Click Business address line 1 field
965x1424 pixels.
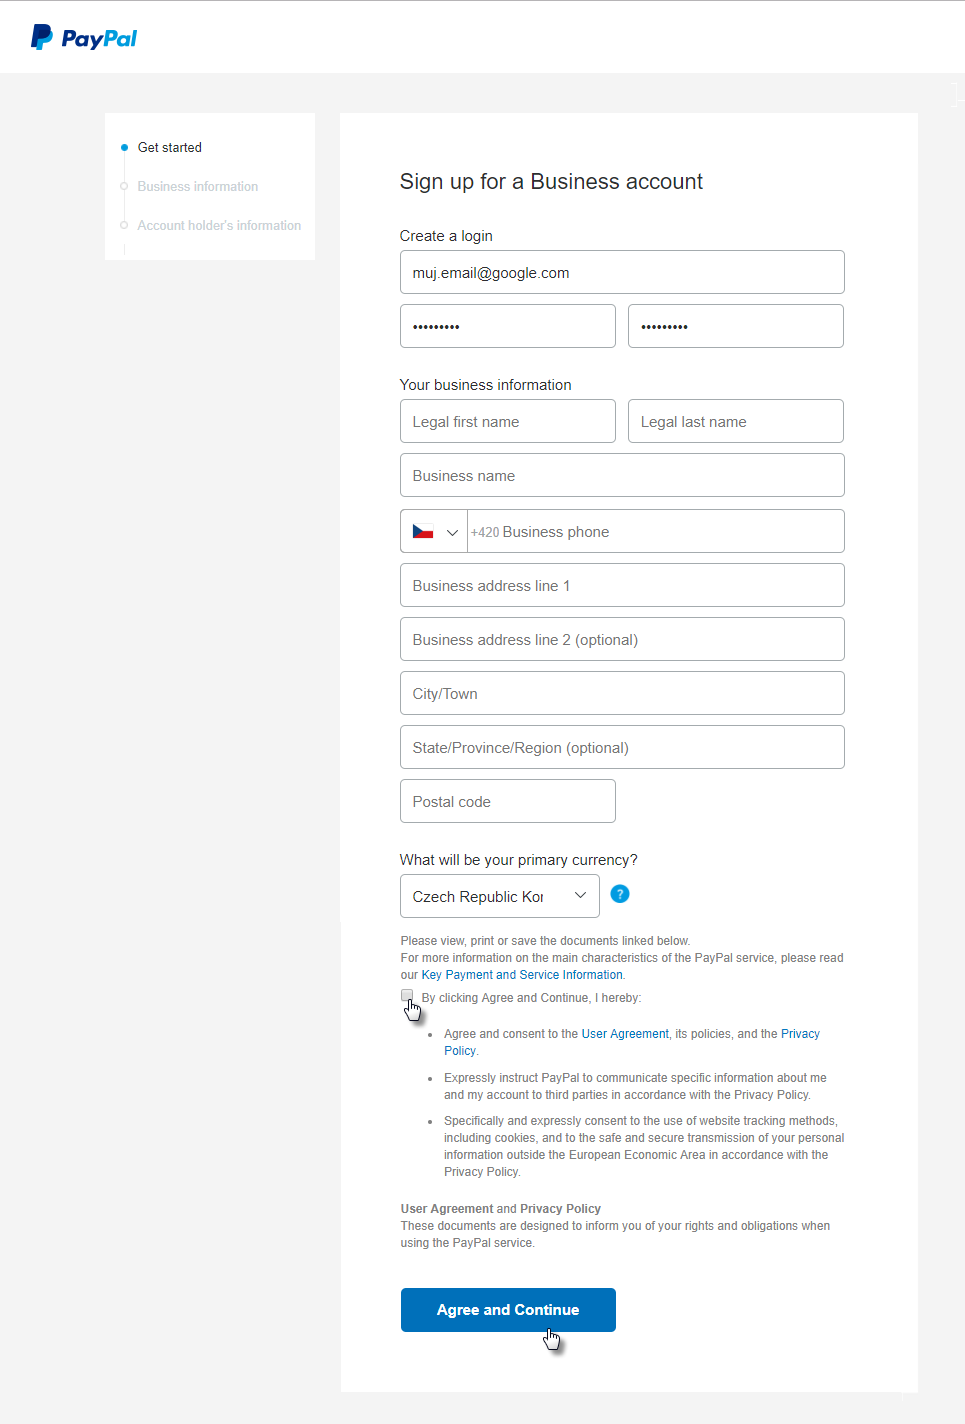[622, 585]
